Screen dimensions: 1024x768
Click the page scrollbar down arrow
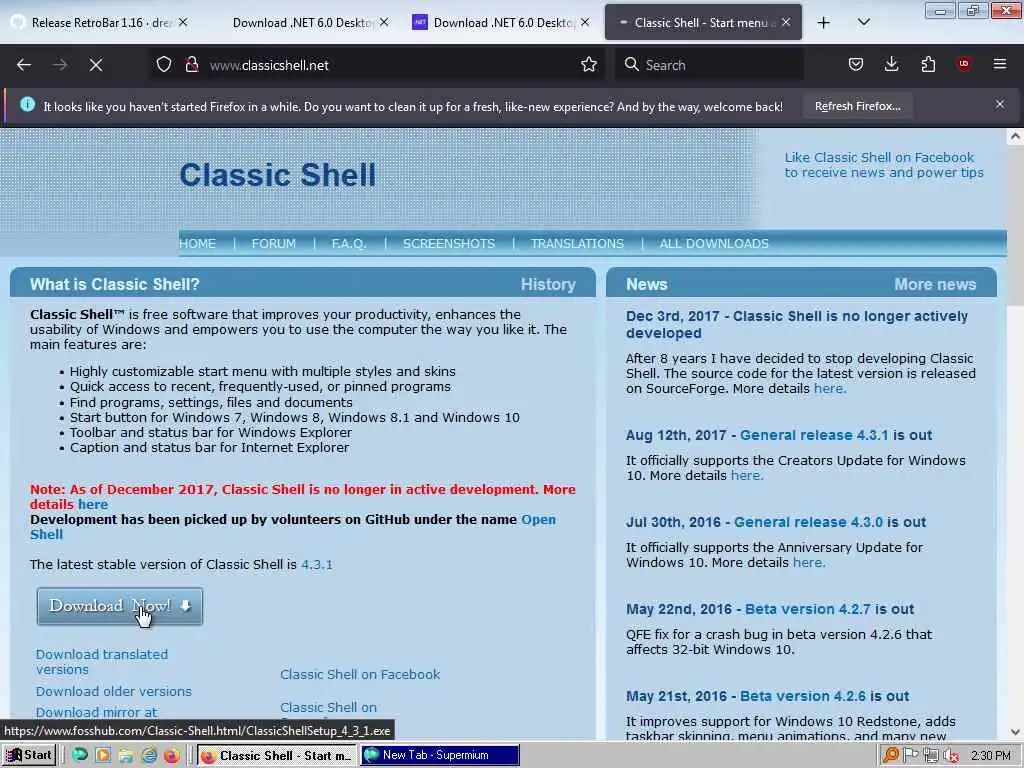(x=1015, y=732)
